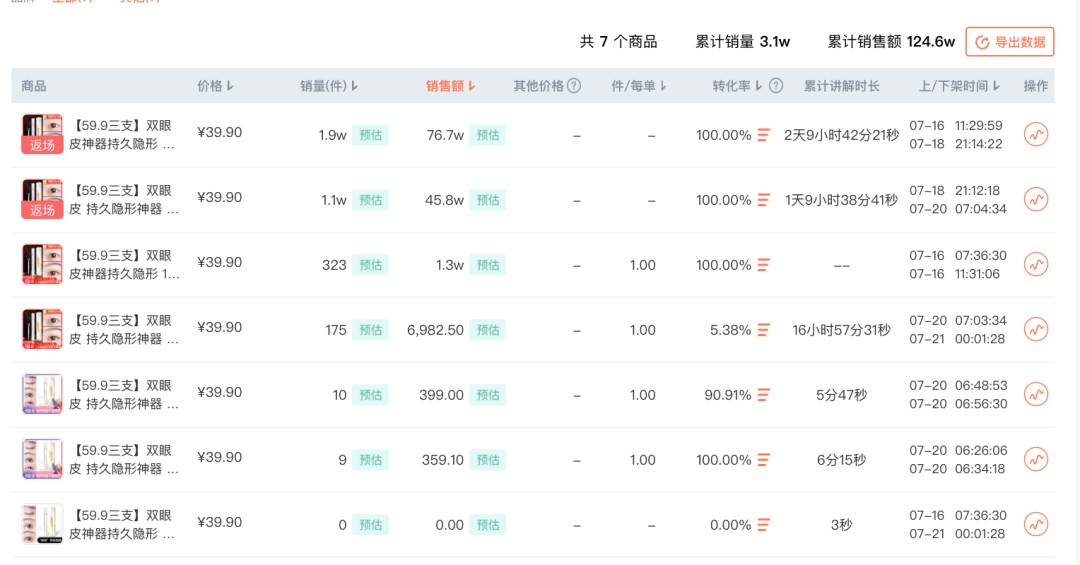
Task: Click 预估 tag next to 1.9w sales
Action: (x=371, y=135)
